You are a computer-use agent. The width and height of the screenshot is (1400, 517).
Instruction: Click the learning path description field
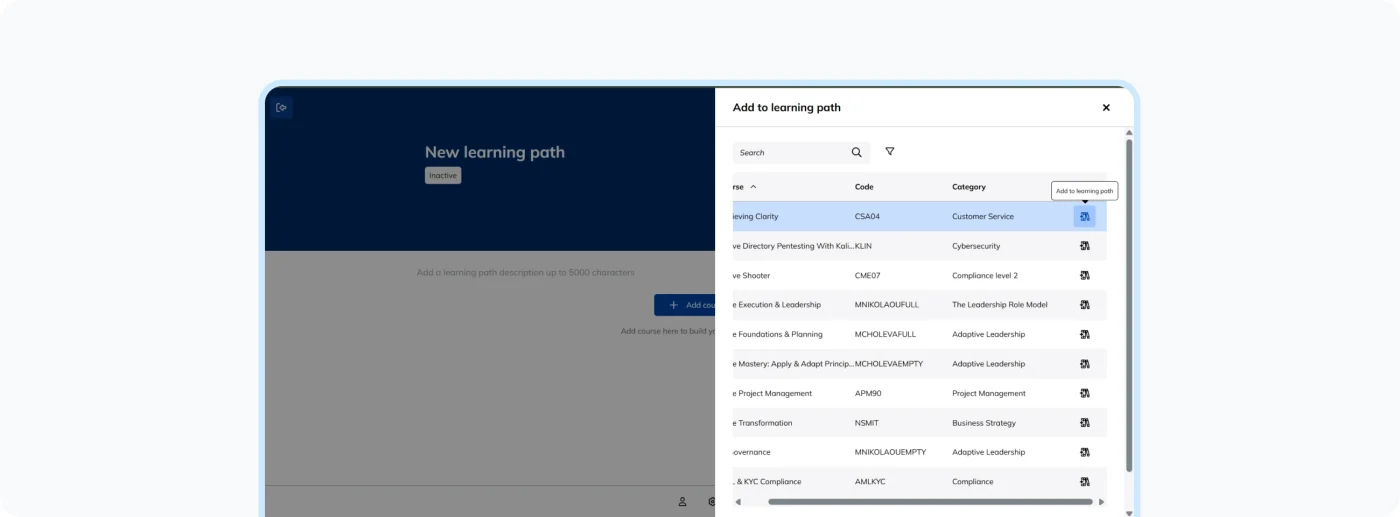point(525,273)
